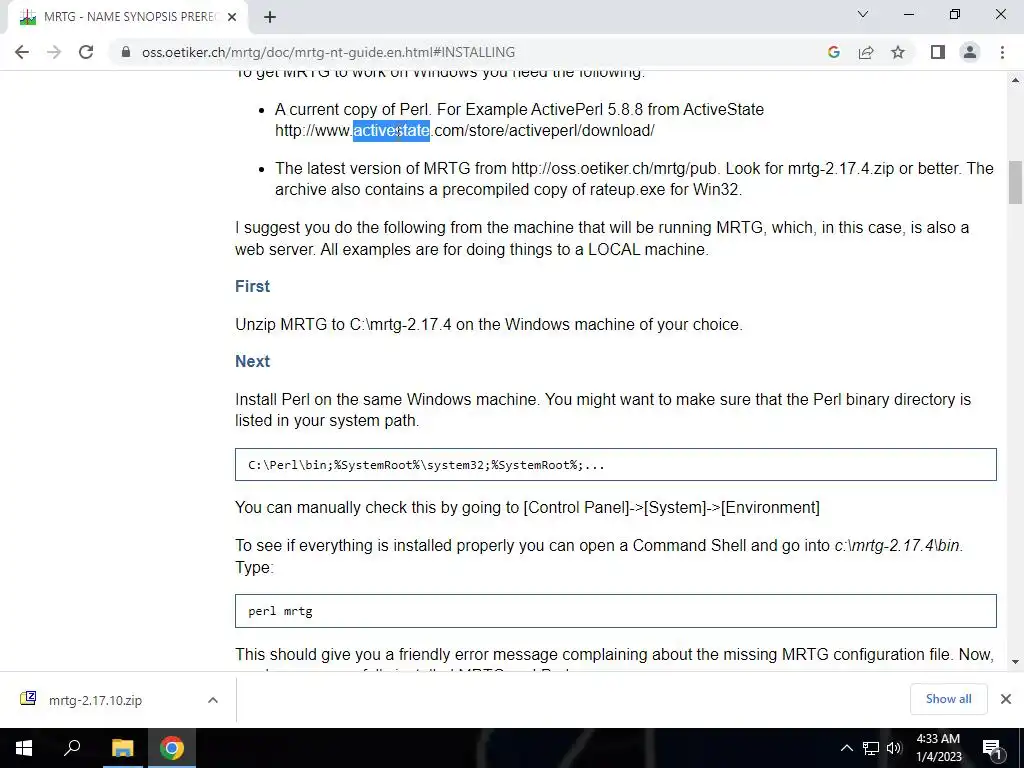Click the page scrollbar thumb
Screen dimensions: 1024x768
1015,183
